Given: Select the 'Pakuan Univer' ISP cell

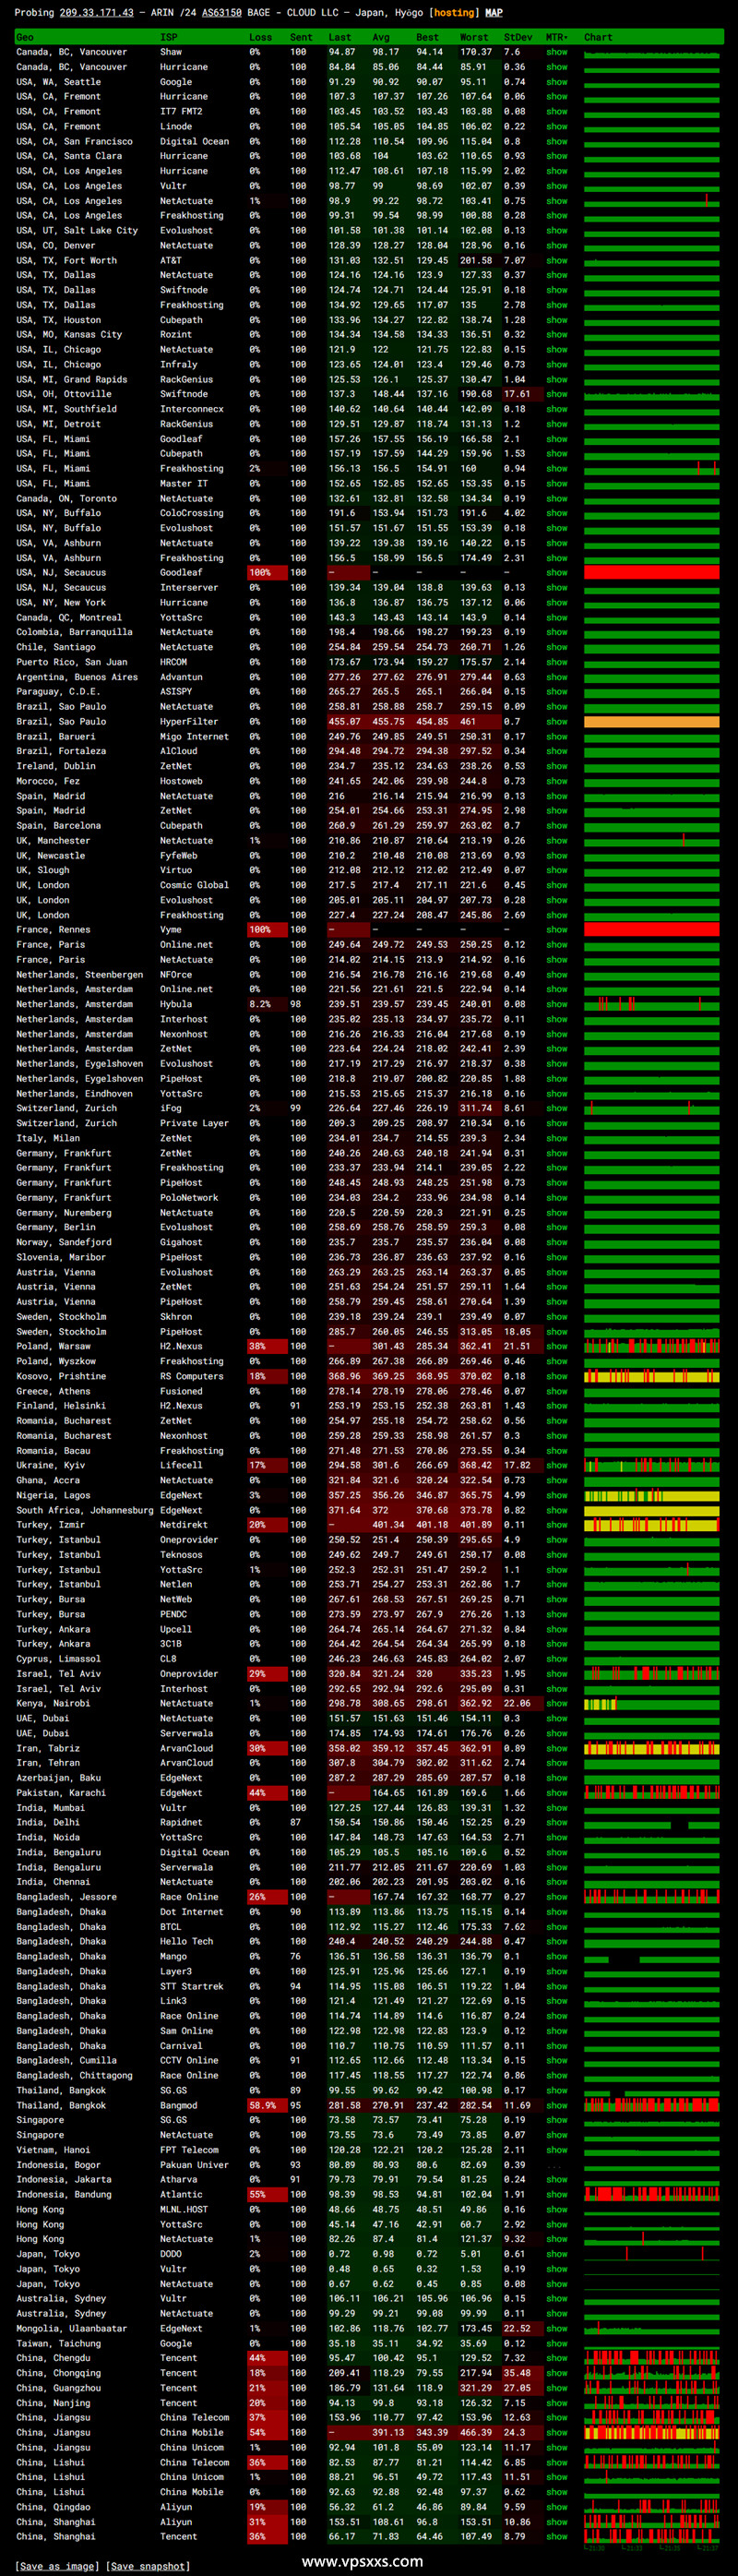Looking at the screenshot, I should tap(194, 2165).
